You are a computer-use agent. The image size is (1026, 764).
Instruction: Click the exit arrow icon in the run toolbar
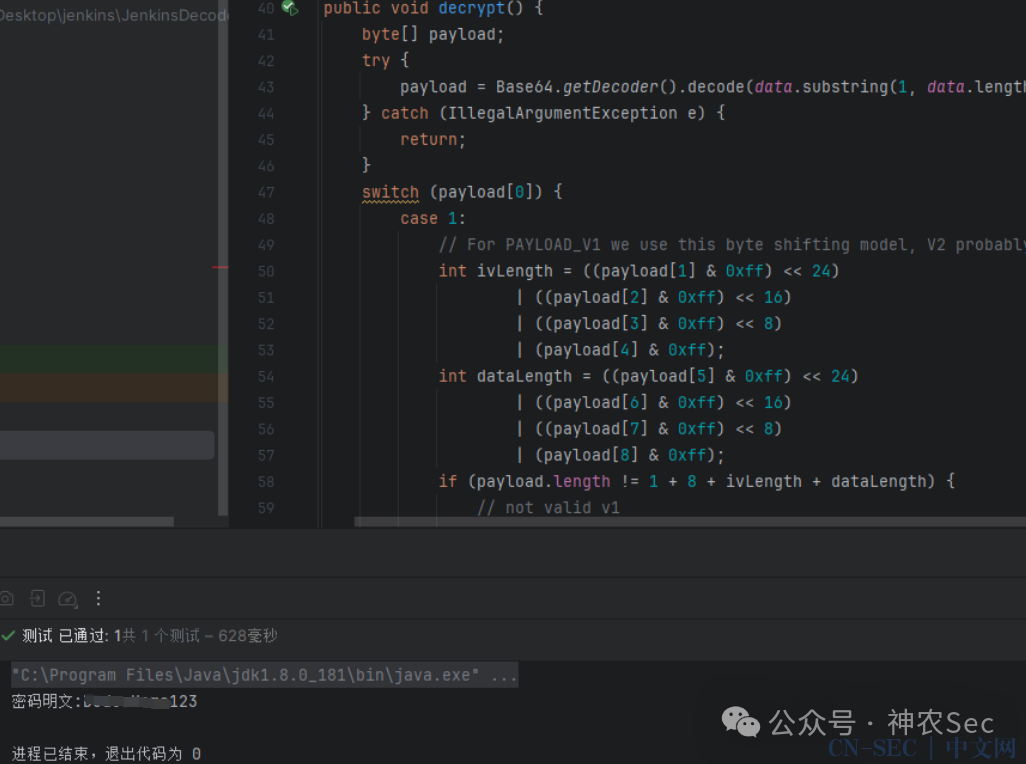point(37,599)
